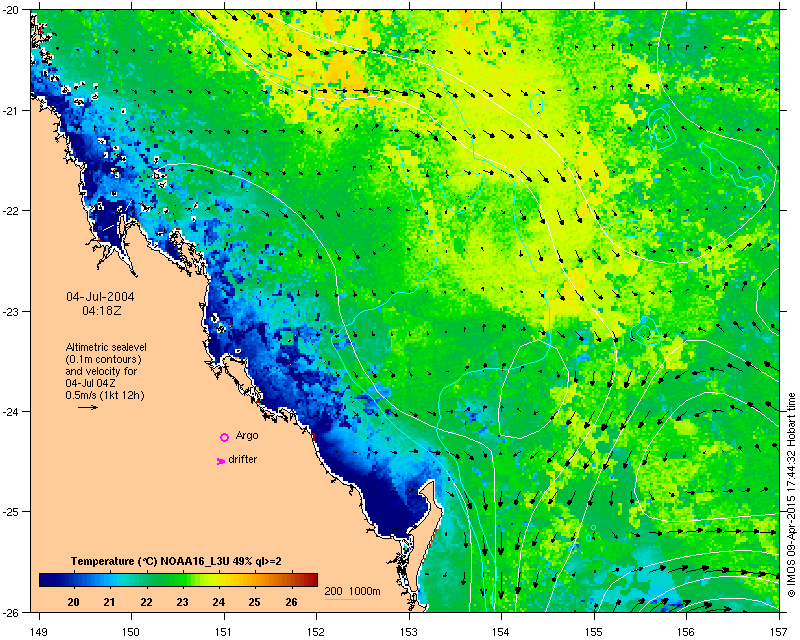
Task: Click the vertical IMOS copyright timestamp text
Action: tap(792, 495)
